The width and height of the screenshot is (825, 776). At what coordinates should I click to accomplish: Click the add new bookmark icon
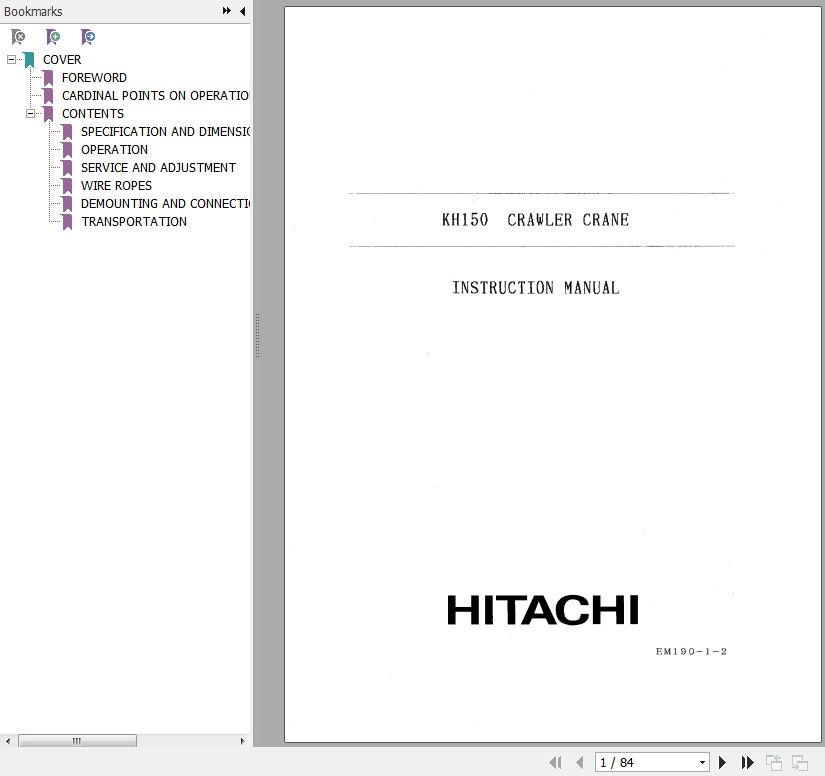click(53, 37)
